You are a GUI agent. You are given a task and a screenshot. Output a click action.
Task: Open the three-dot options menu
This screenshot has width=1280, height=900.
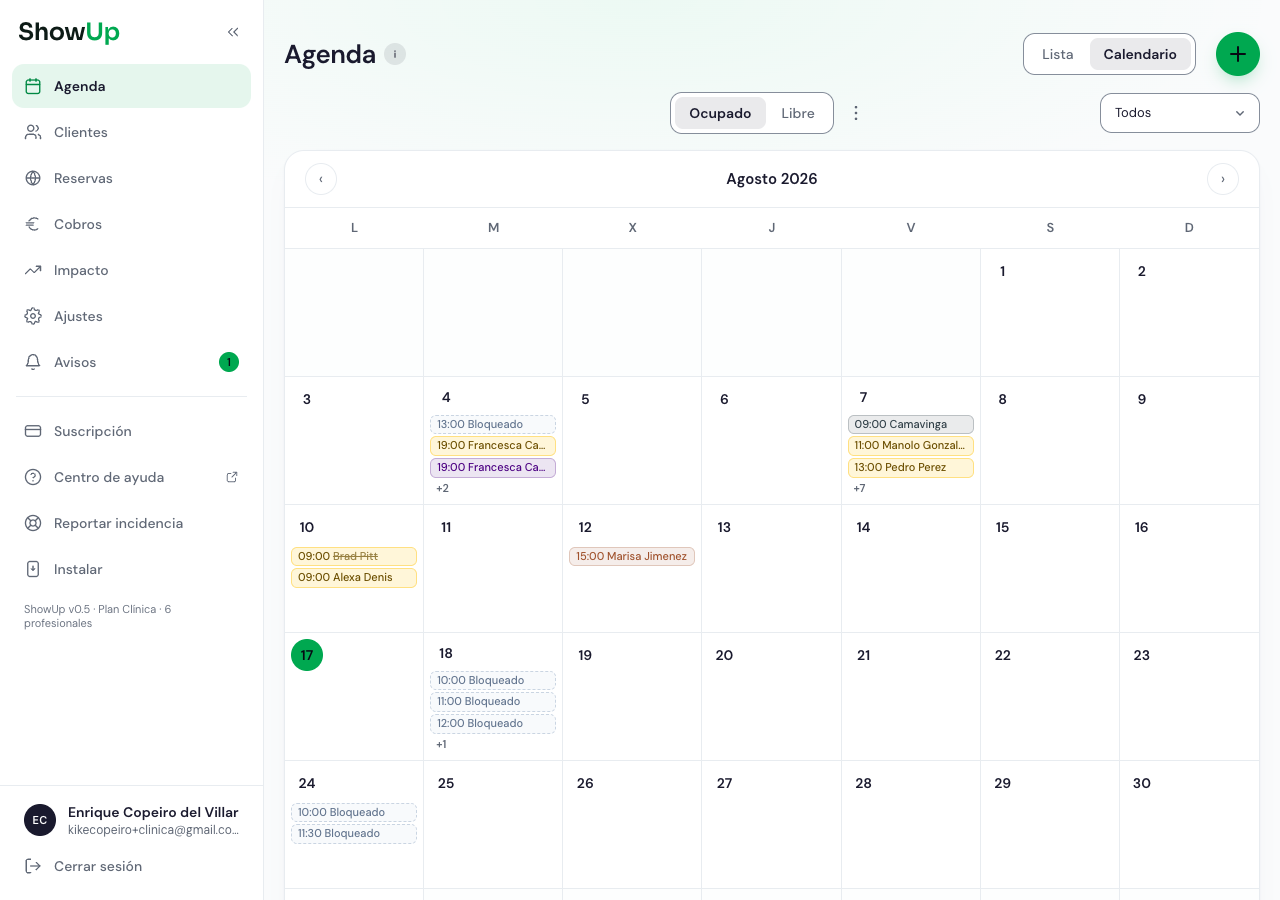coord(856,113)
